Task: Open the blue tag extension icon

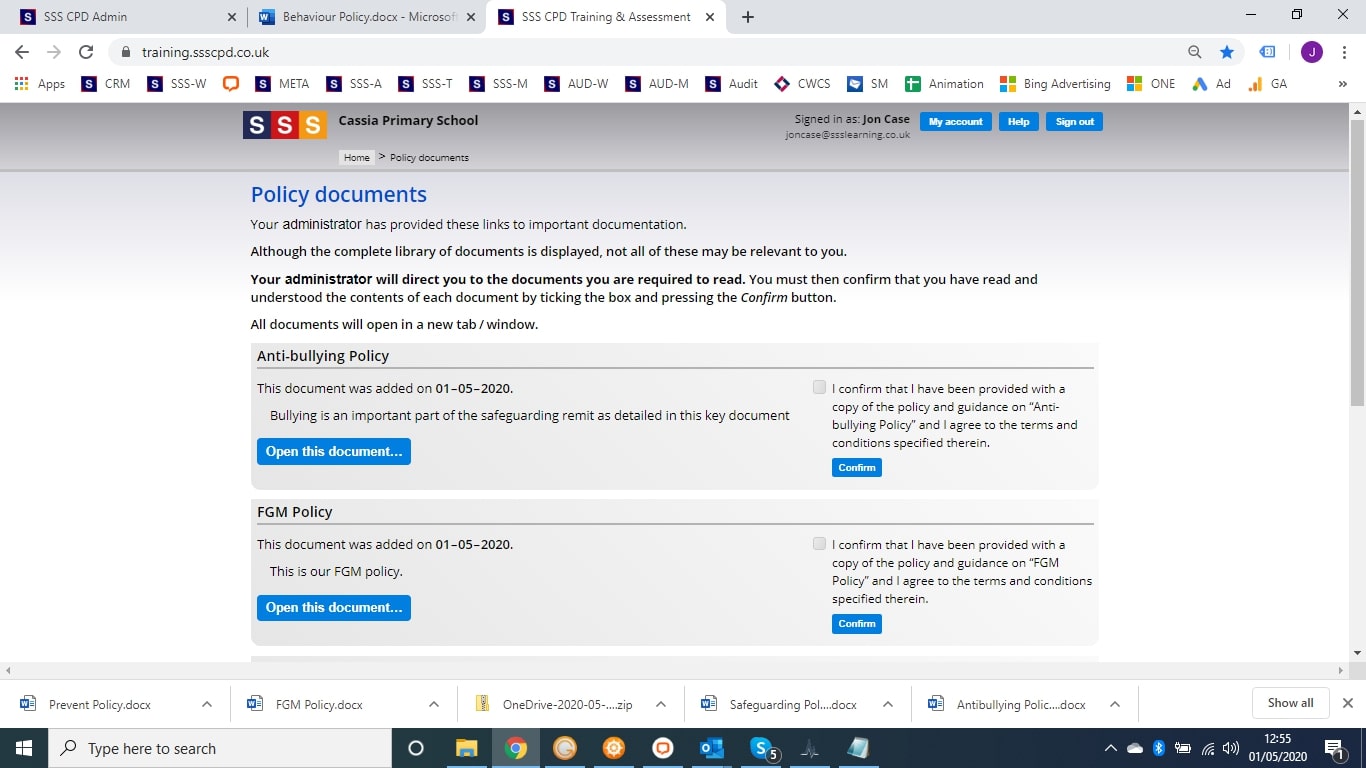Action: [x=1267, y=52]
